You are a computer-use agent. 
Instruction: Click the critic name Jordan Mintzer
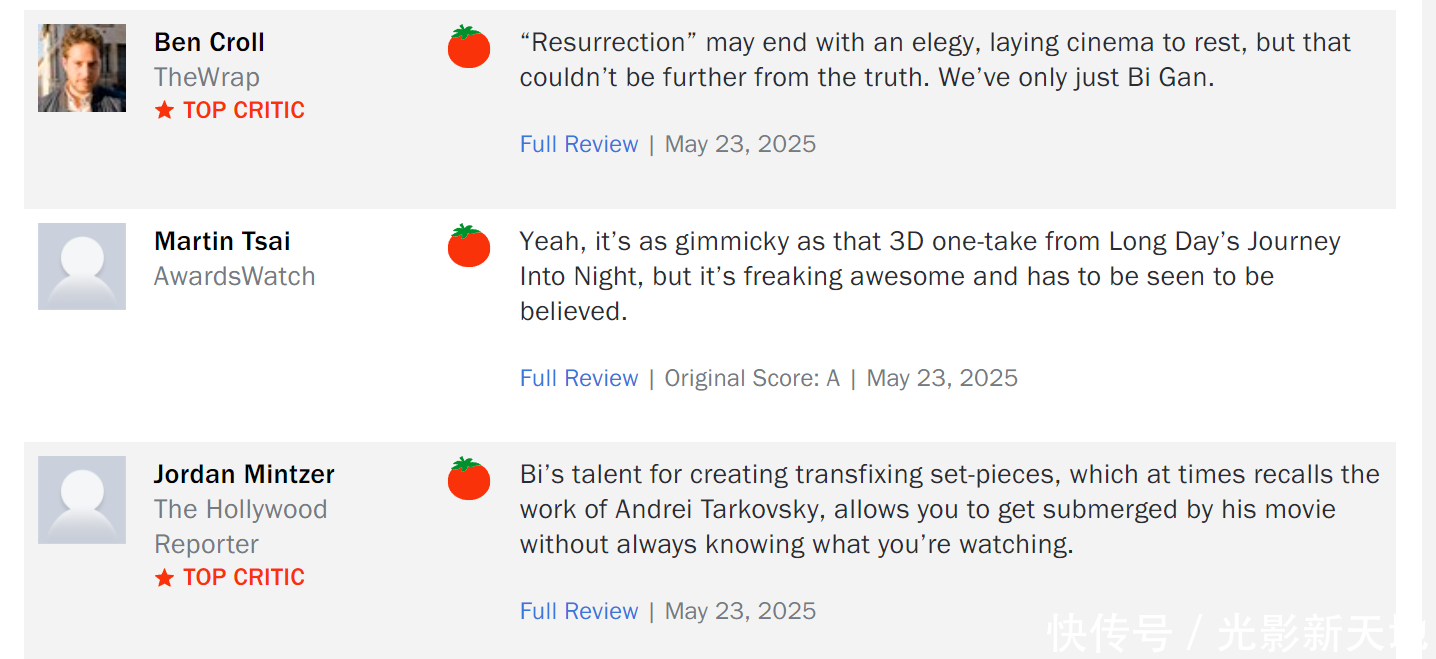[x=244, y=474]
